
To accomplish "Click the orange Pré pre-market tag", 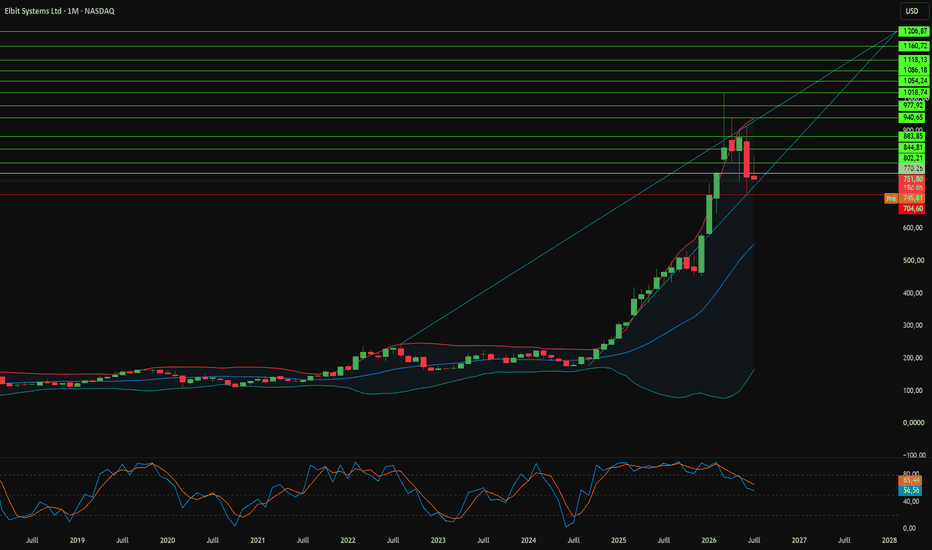I will (x=891, y=199).
